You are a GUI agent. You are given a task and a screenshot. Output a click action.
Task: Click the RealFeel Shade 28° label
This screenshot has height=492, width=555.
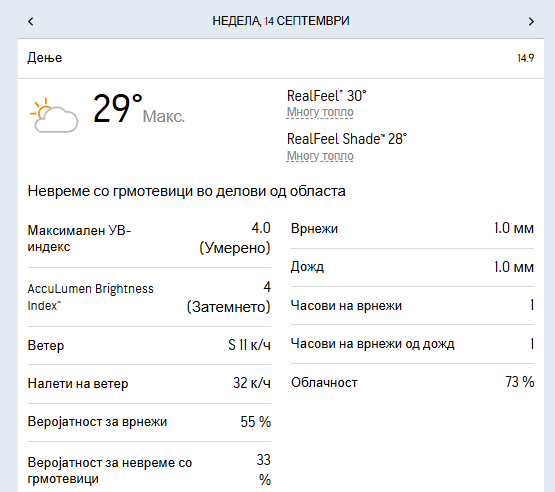[x=347, y=139]
